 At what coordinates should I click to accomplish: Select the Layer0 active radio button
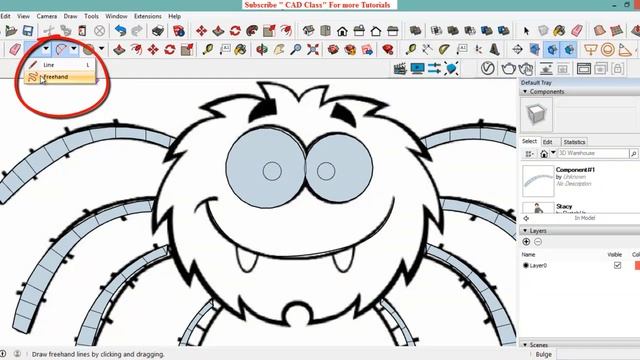(x=526, y=265)
